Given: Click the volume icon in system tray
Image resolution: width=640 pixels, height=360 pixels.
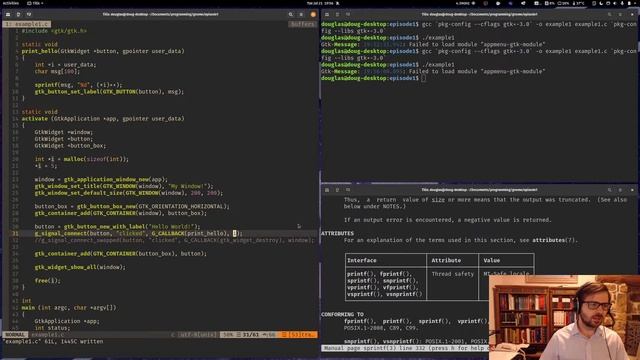Looking at the screenshot, I should pos(615,3).
